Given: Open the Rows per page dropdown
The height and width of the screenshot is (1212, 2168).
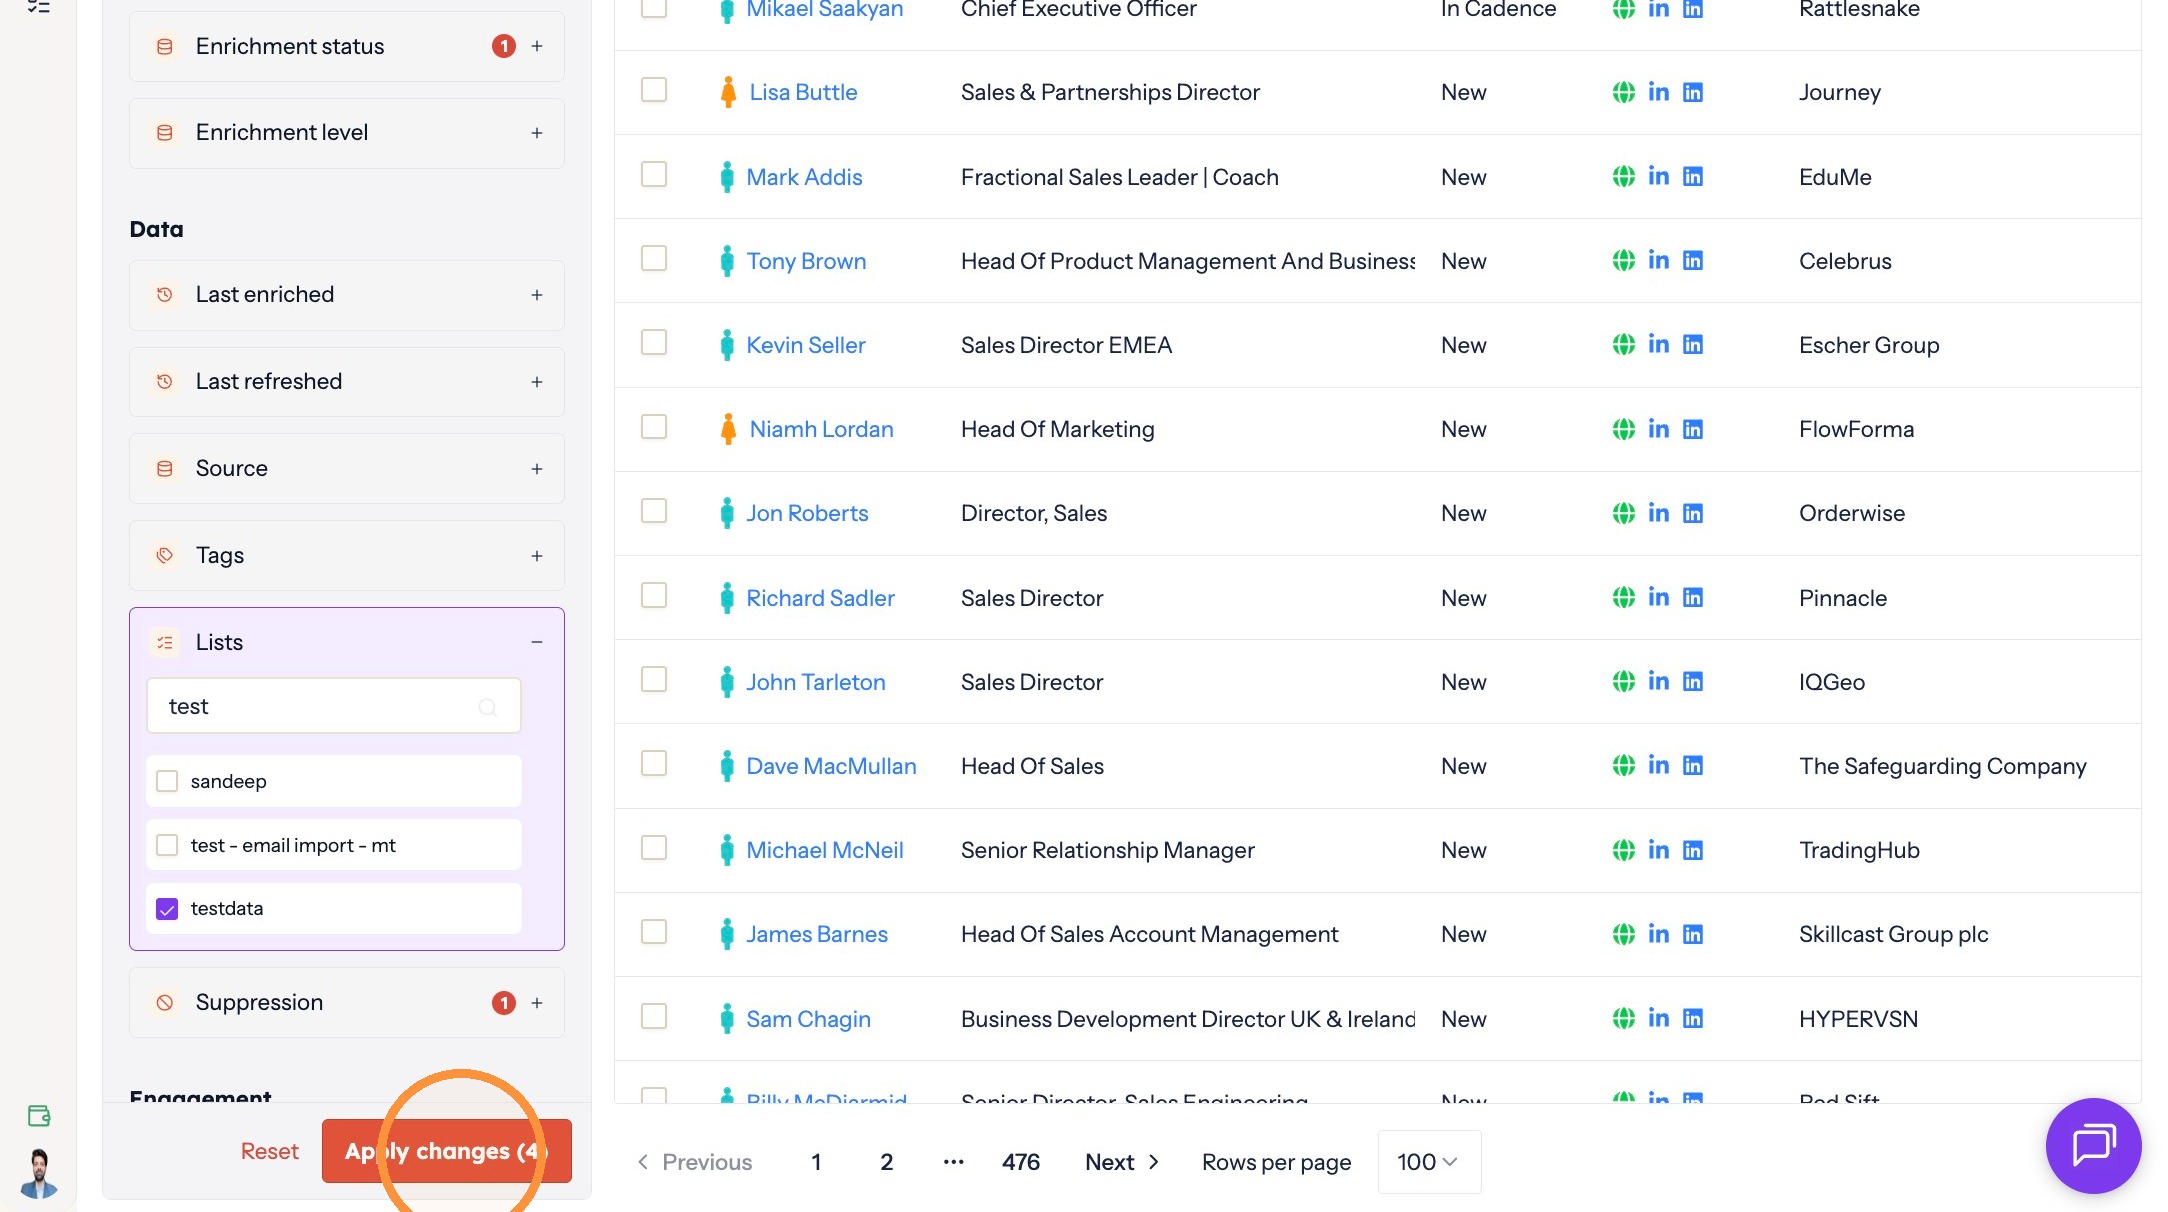Looking at the screenshot, I should point(1429,1162).
